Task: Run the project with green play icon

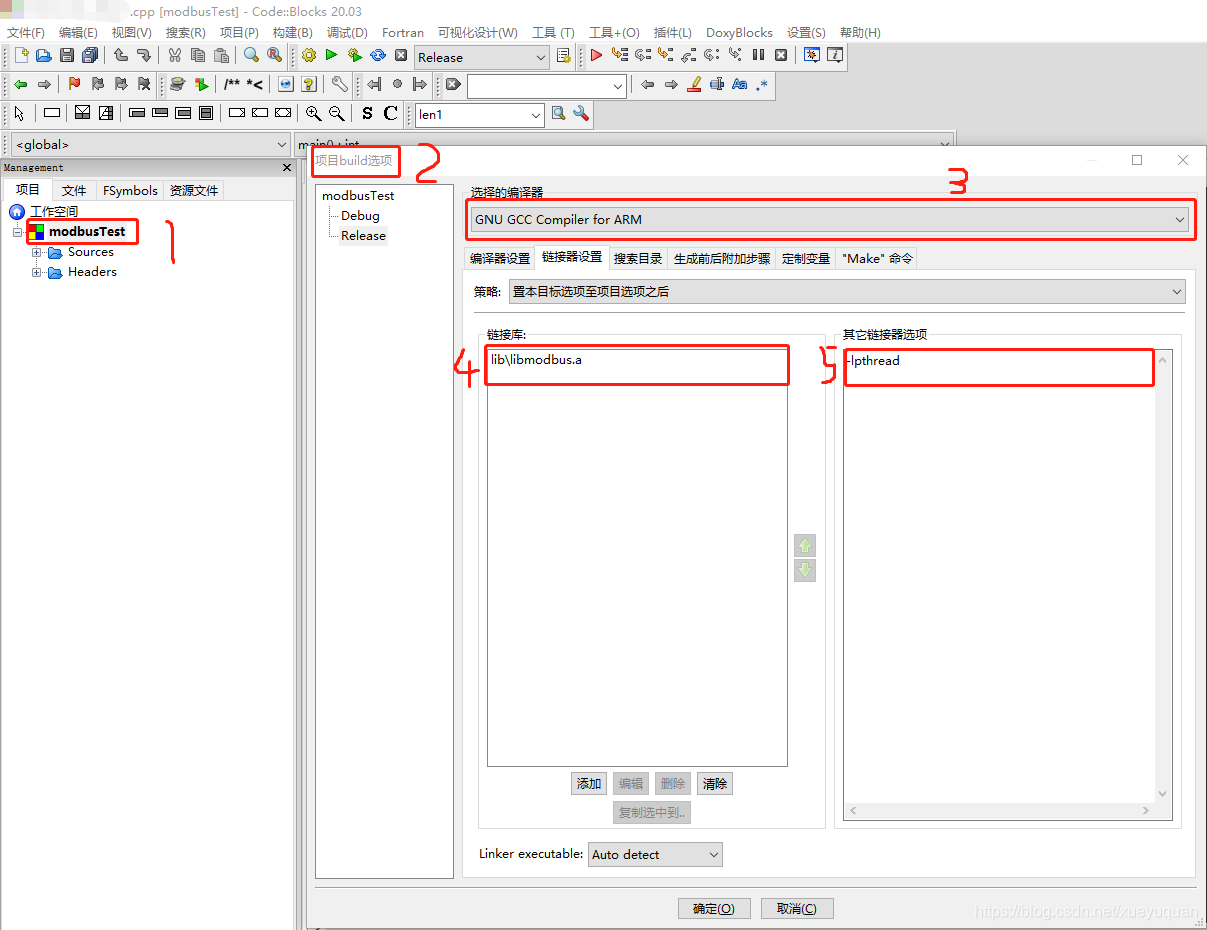Action: click(332, 56)
